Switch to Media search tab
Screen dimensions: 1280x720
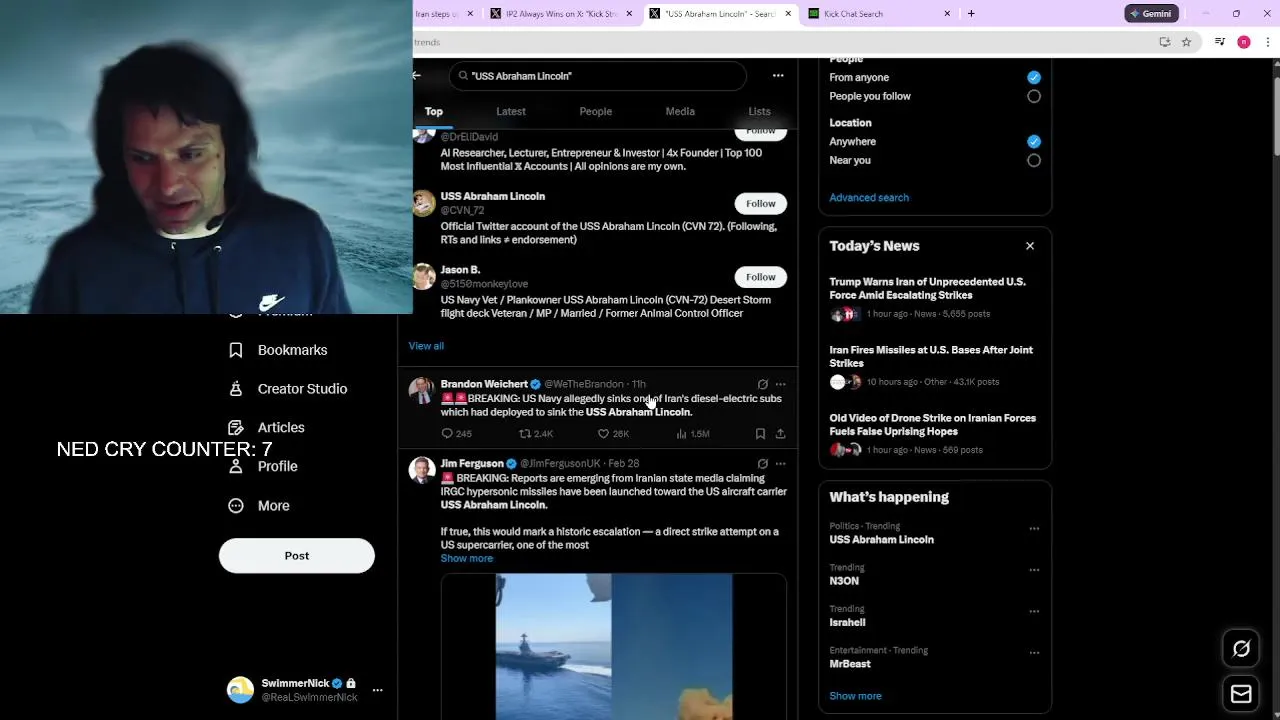[x=680, y=111]
